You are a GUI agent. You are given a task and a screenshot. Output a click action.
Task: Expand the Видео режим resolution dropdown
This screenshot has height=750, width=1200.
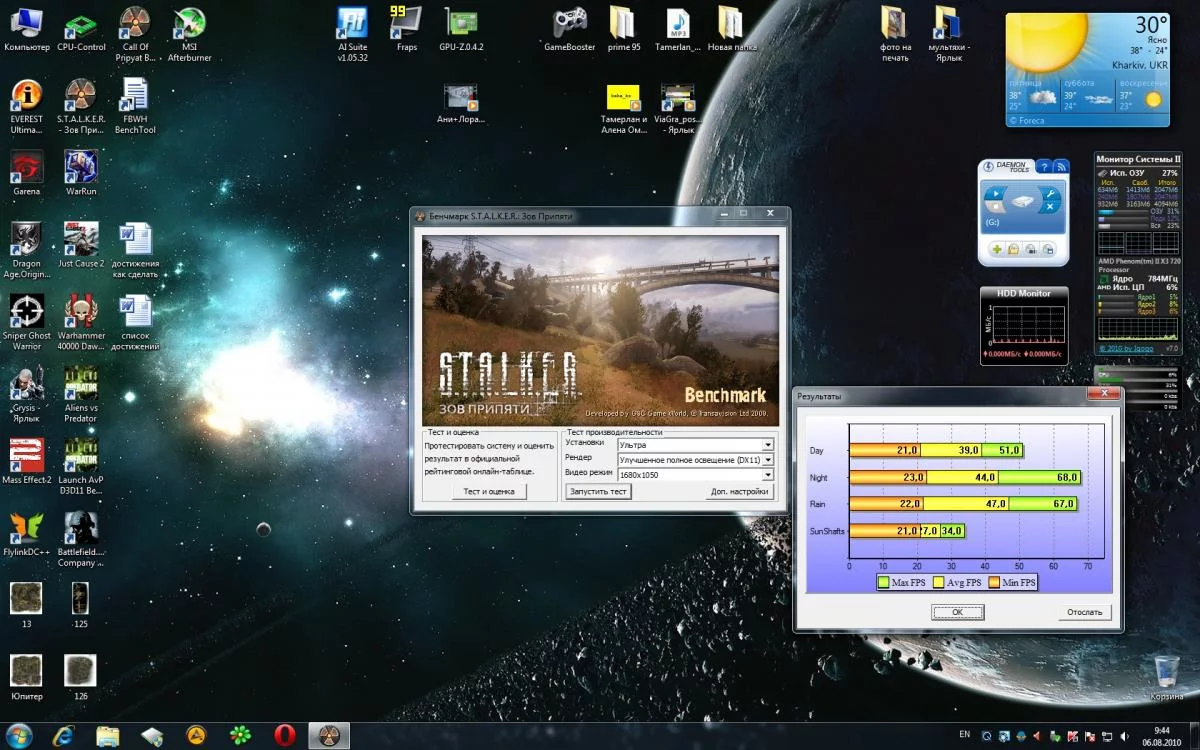(x=767, y=475)
